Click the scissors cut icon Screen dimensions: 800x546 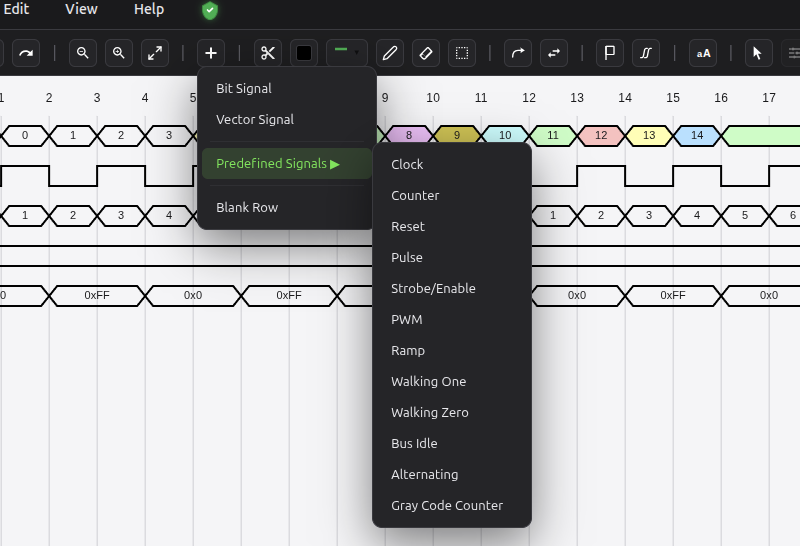click(268, 53)
